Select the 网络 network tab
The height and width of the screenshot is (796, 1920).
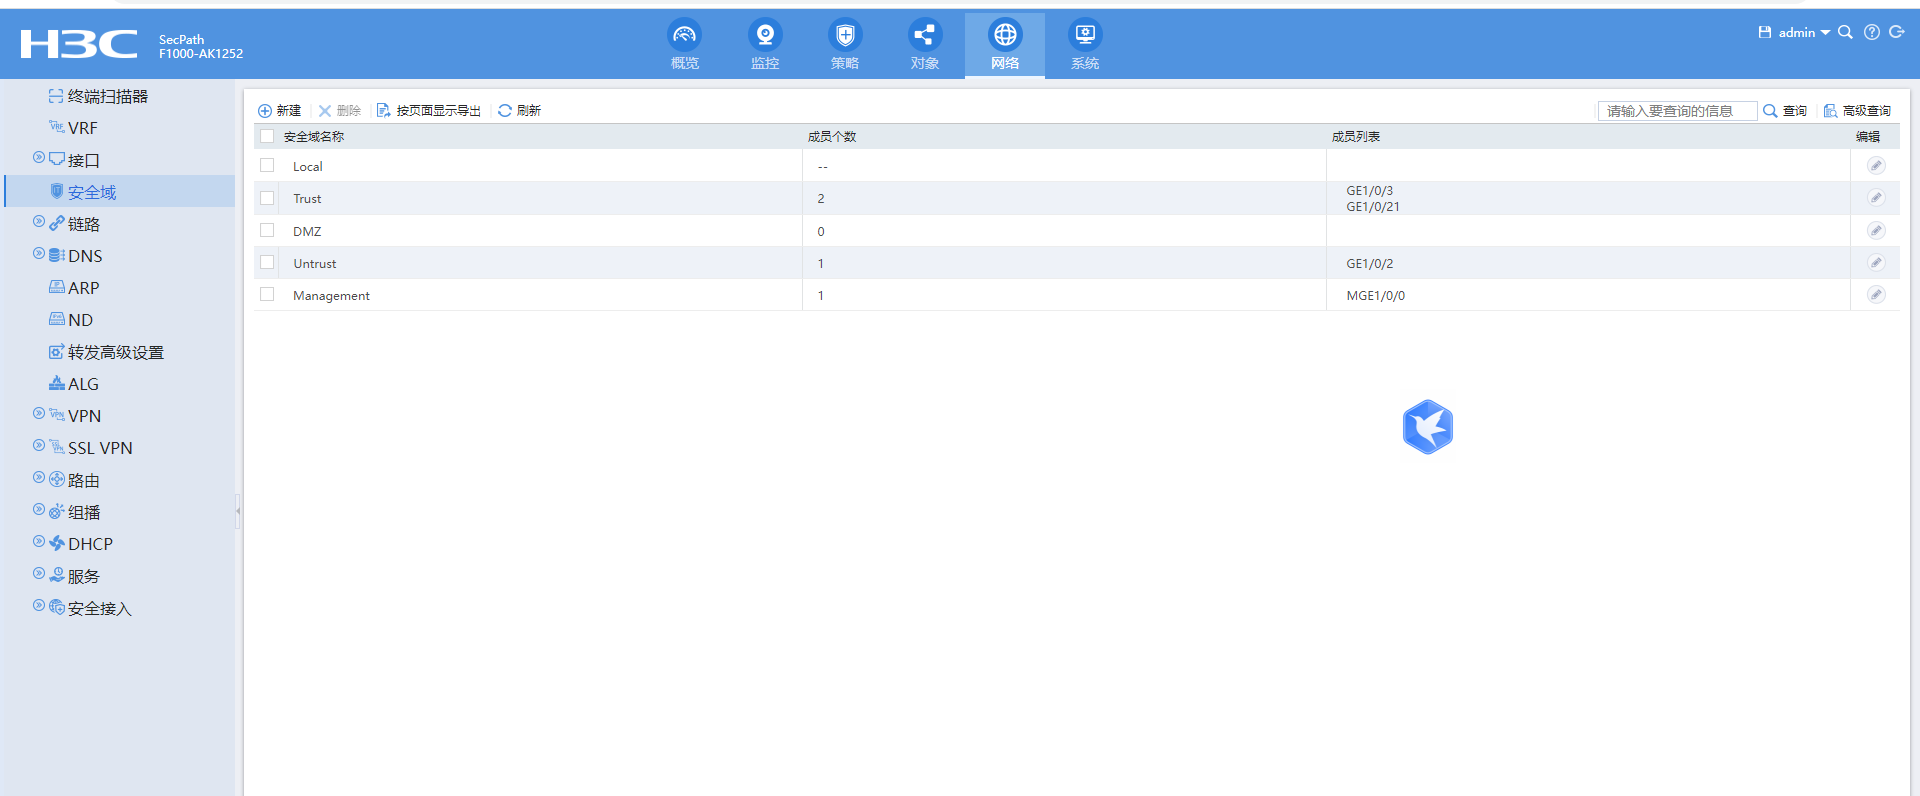pyautogui.click(x=1005, y=45)
